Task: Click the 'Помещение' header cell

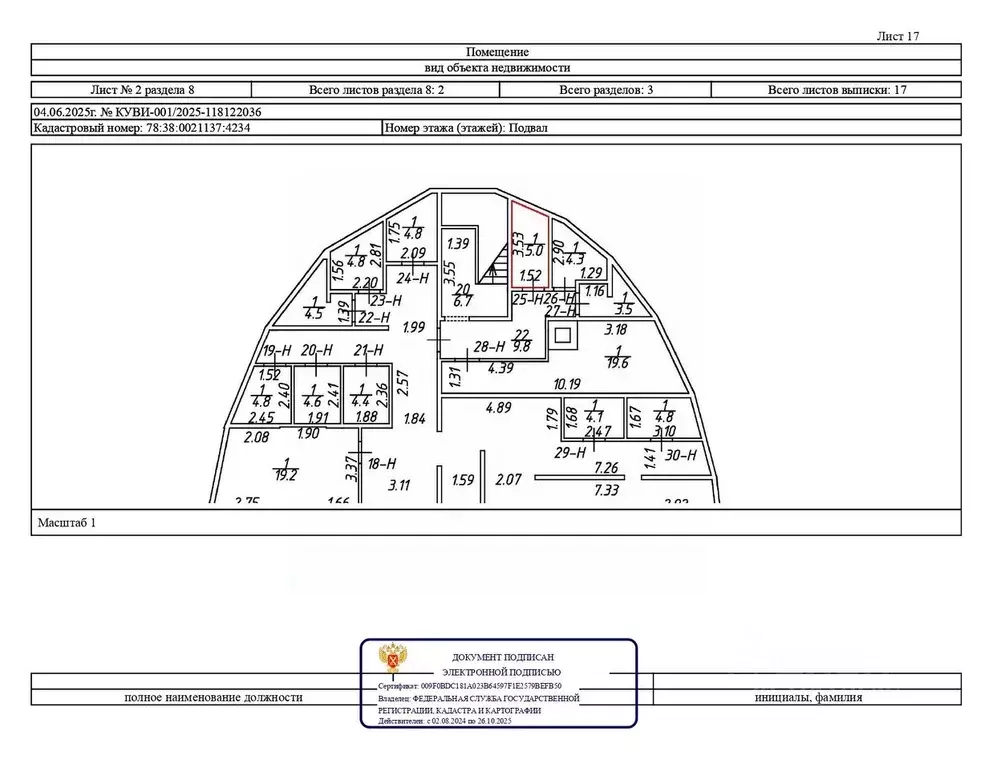Action: [x=496, y=52]
